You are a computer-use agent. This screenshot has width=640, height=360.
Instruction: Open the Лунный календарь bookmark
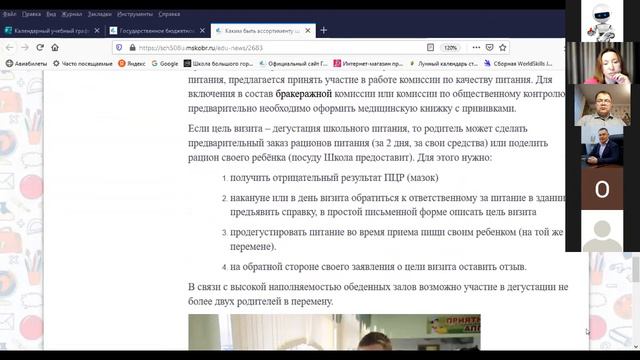(x=444, y=64)
